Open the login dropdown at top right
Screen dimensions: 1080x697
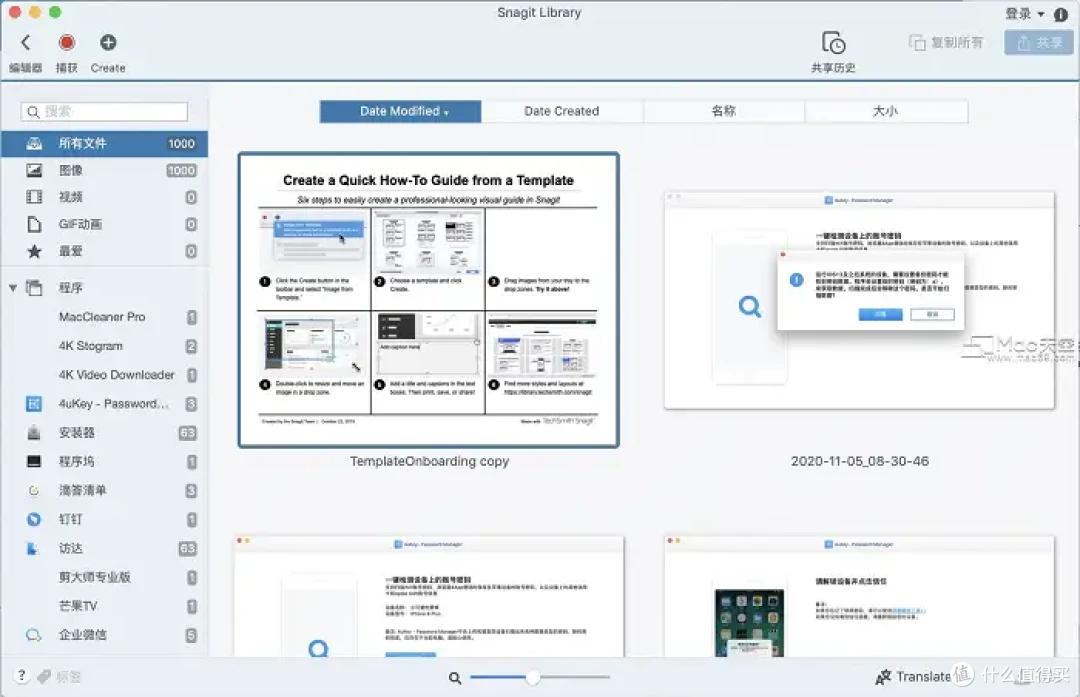pos(1025,13)
